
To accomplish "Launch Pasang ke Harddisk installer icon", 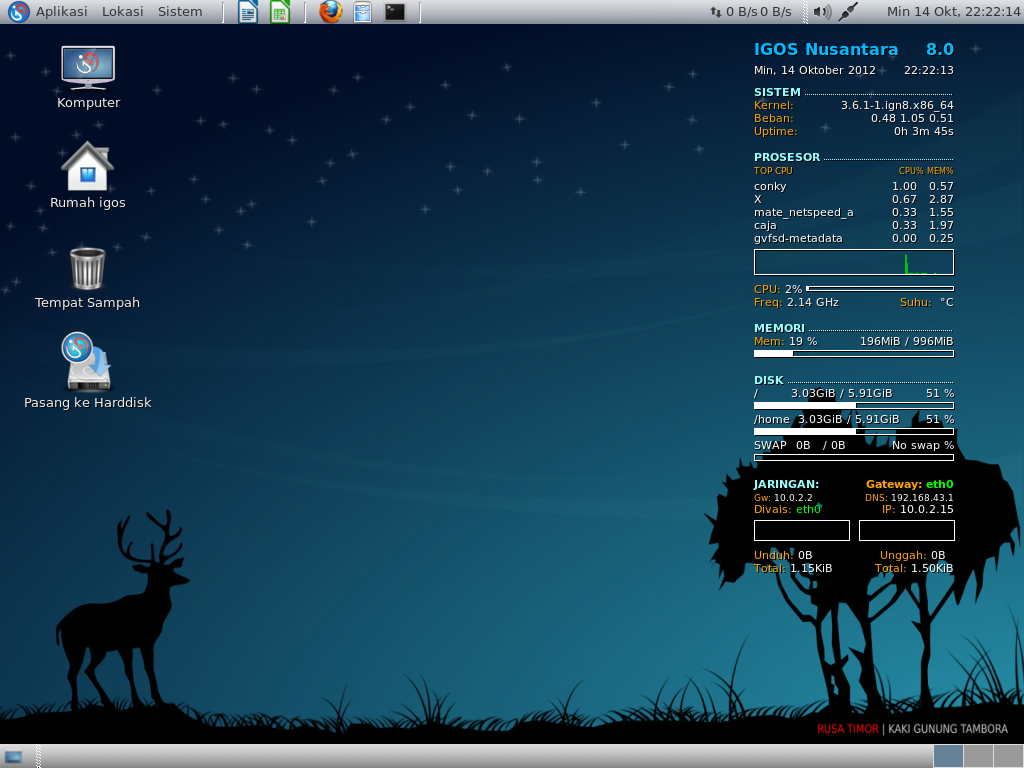I will point(88,360).
